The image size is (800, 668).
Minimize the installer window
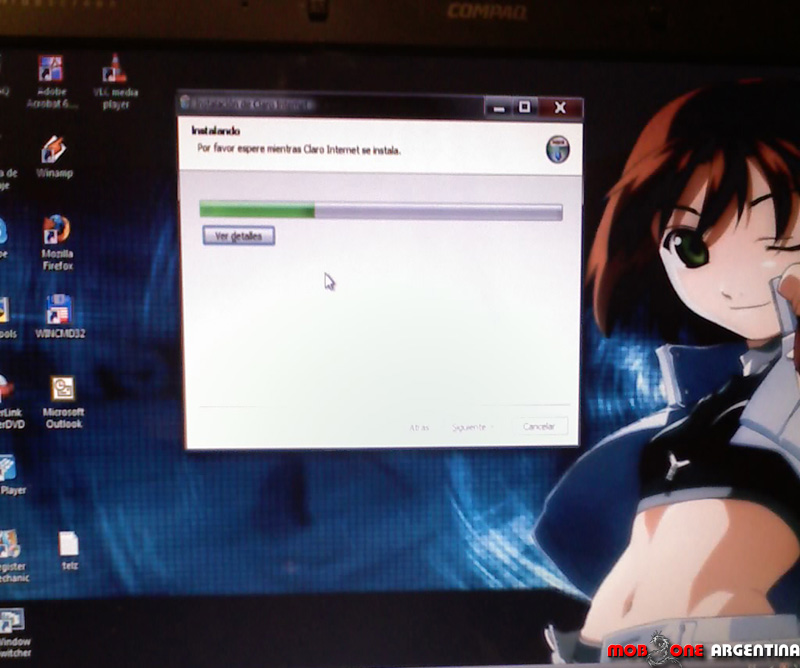click(x=498, y=106)
